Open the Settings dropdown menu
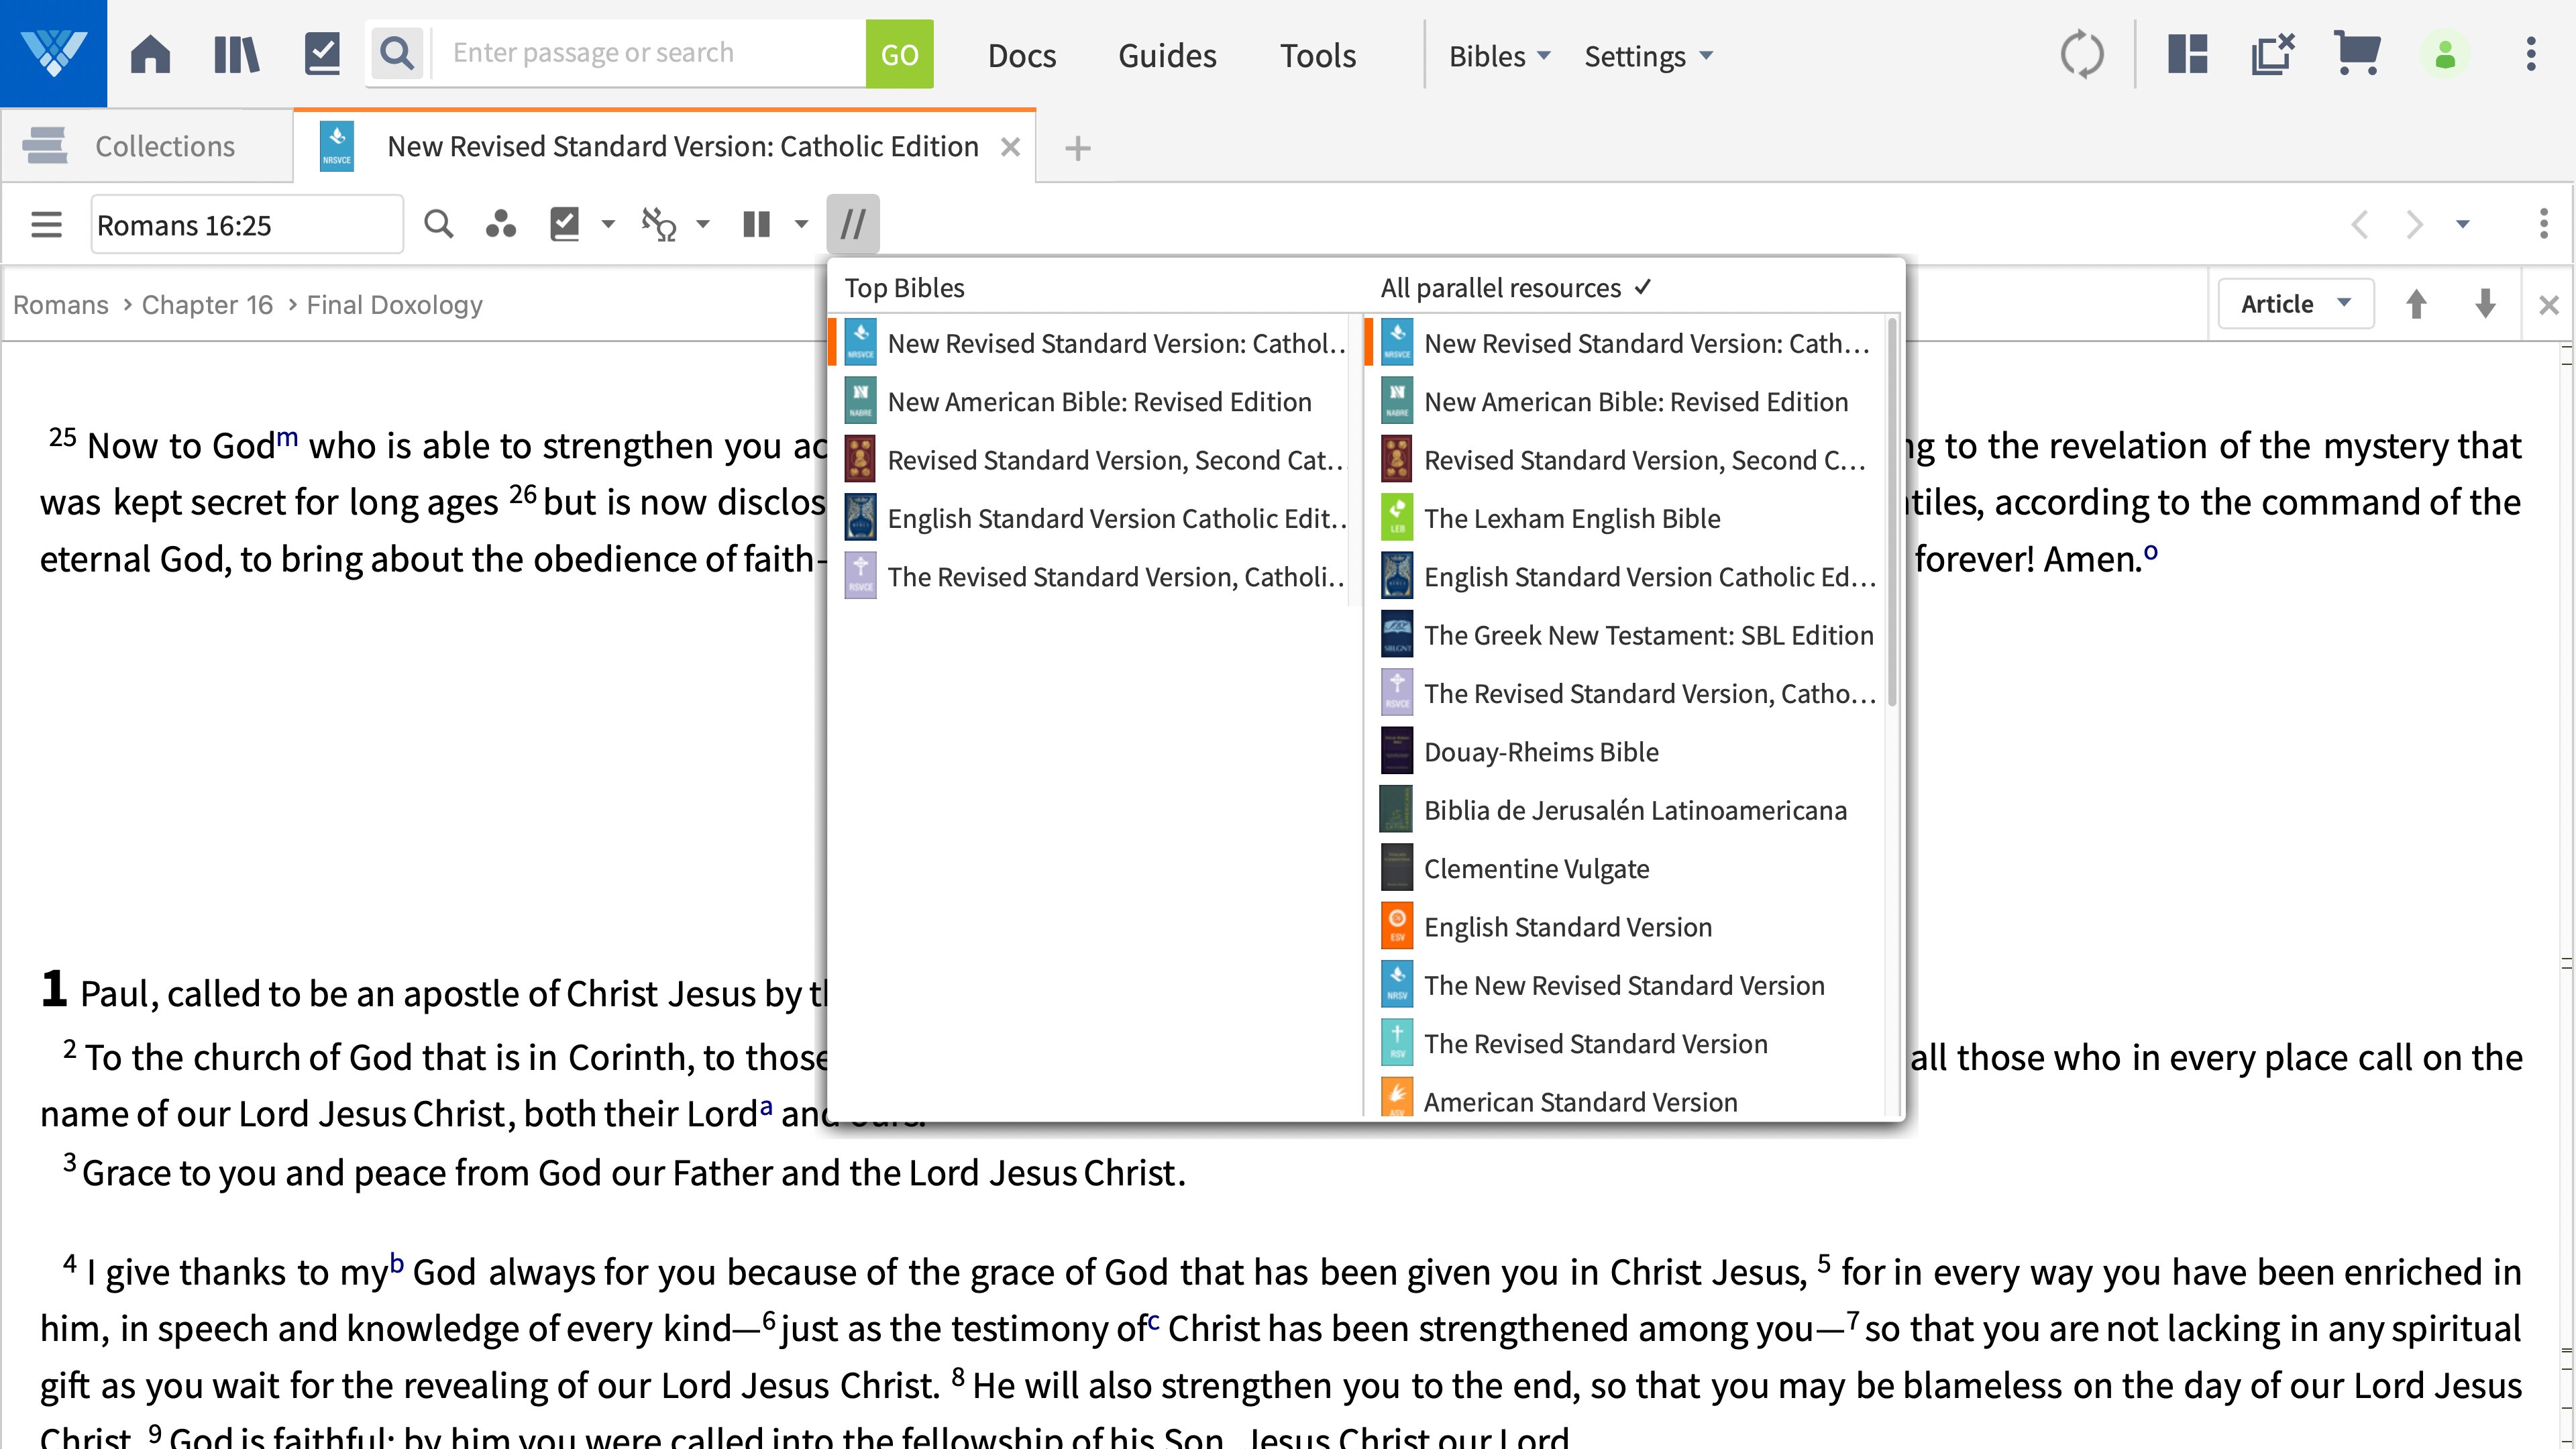The image size is (2576, 1449). pyautogui.click(x=1648, y=56)
